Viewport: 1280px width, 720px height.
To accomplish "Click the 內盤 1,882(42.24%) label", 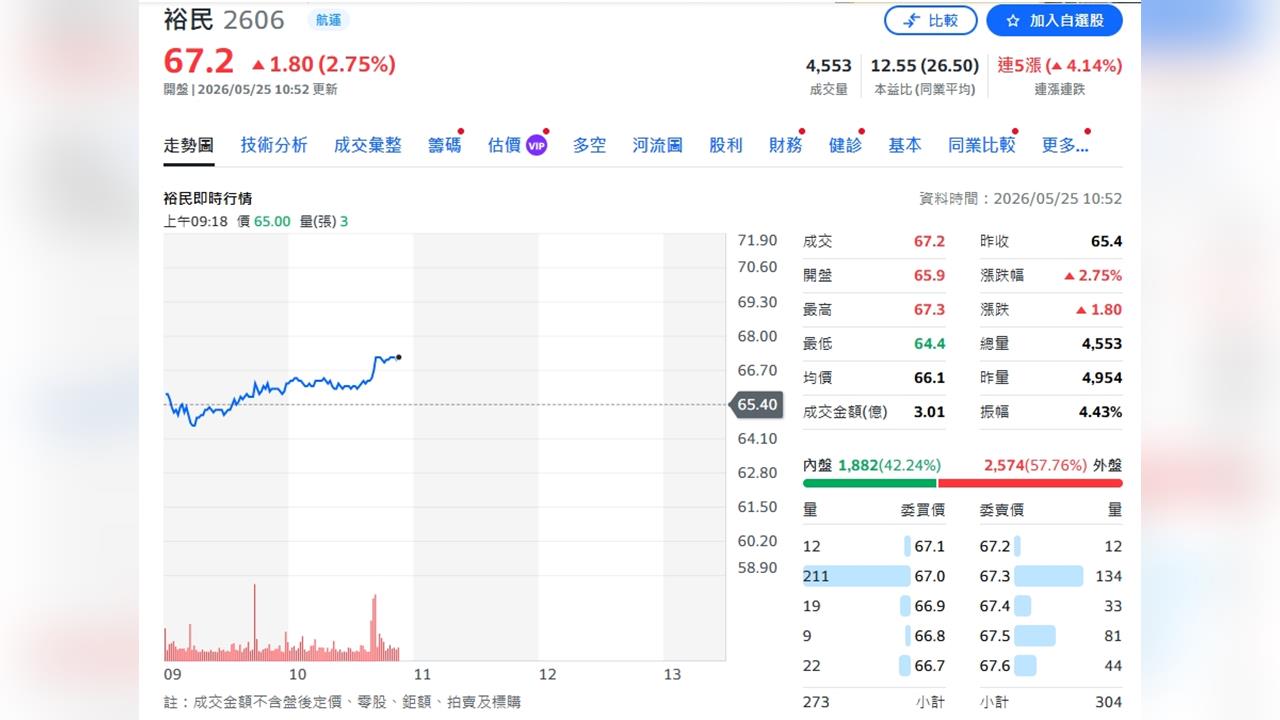I will click(872, 465).
